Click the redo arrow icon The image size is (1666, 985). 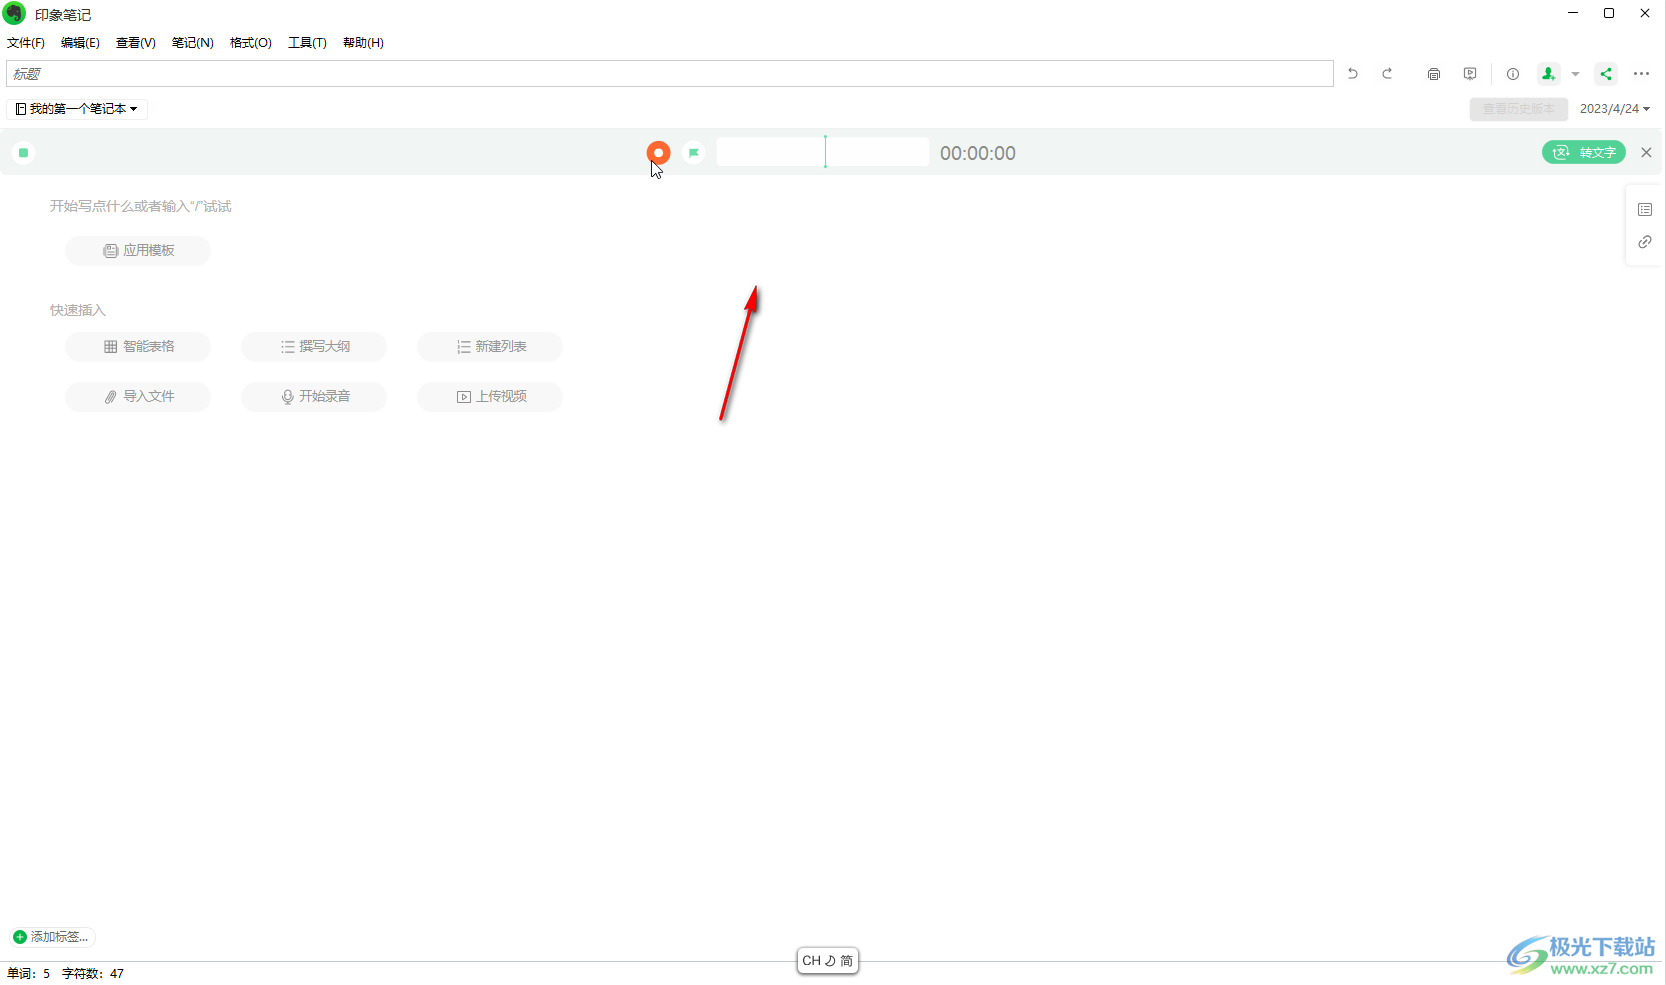[1388, 74]
